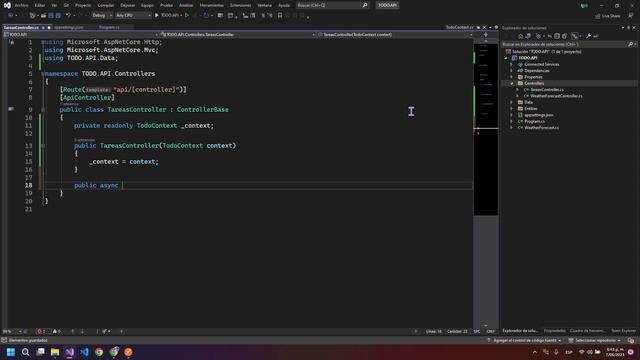This screenshot has width=640, height=360.
Task: Open the Depurar menu
Action: pyautogui.click(x=127, y=5)
